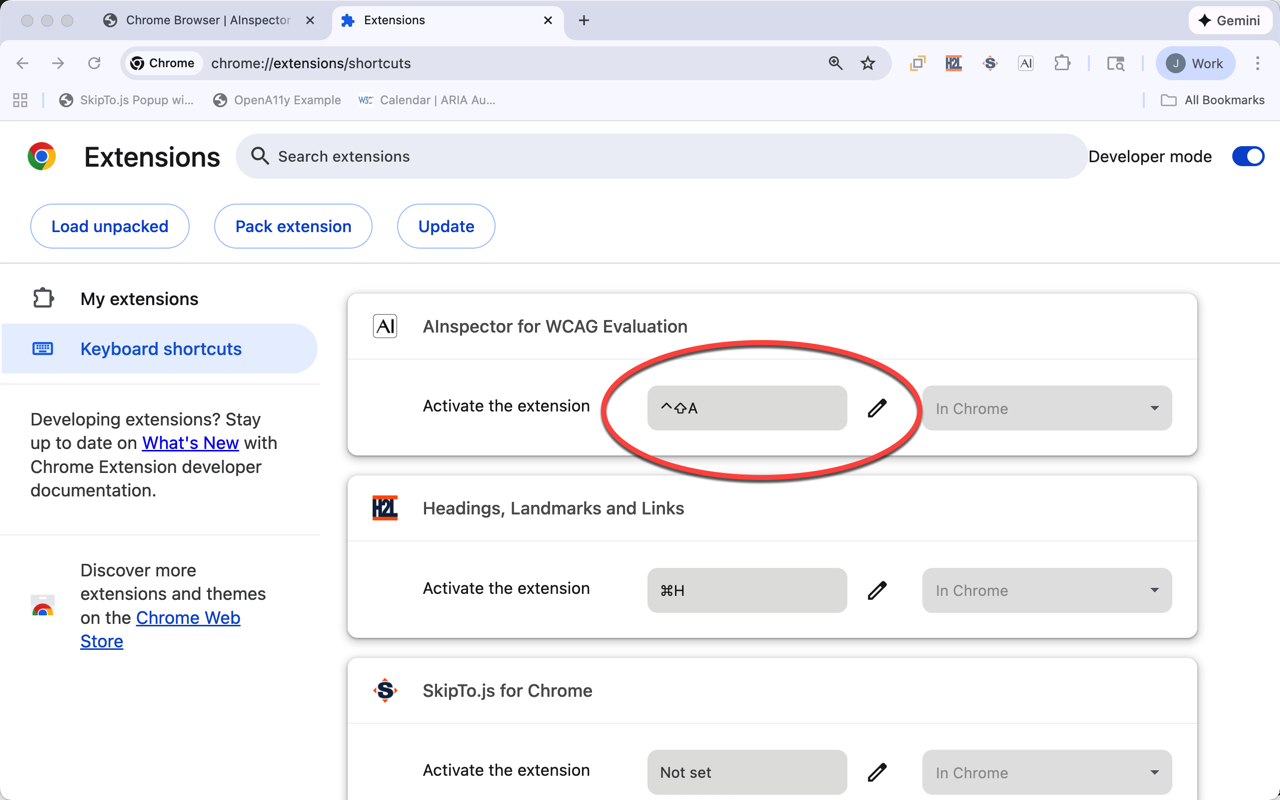
Task: Click the Pack extension button
Action: tap(293, 226)
